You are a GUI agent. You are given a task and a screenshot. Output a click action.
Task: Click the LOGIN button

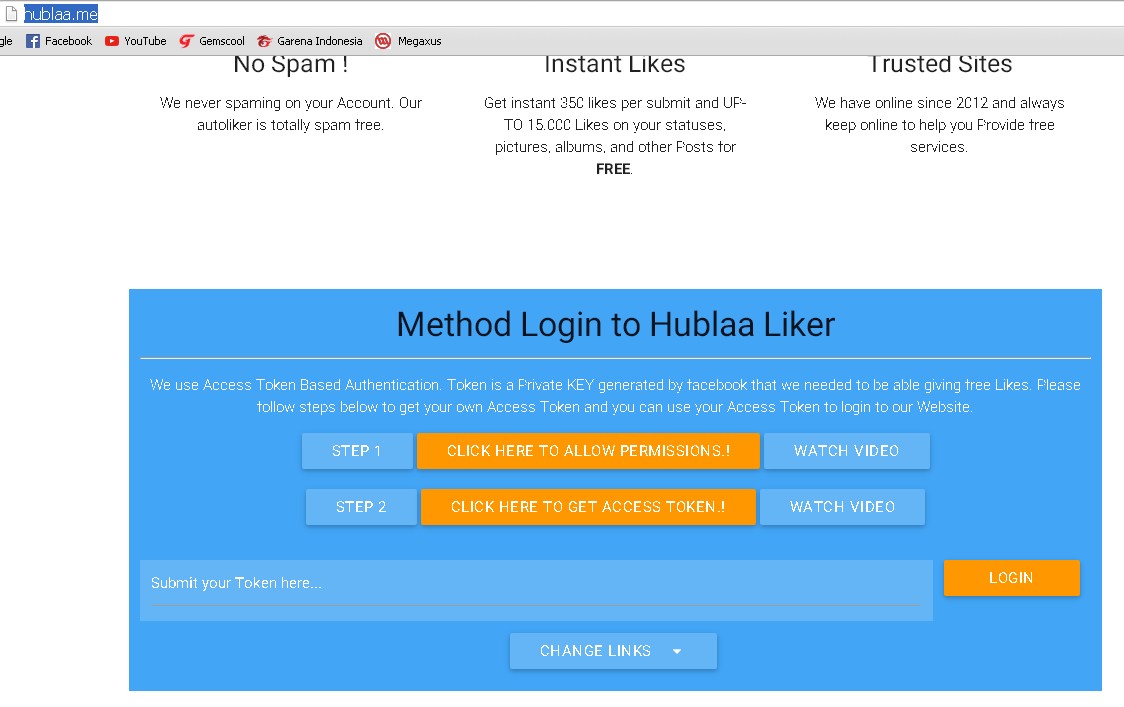coord(1011,577)
